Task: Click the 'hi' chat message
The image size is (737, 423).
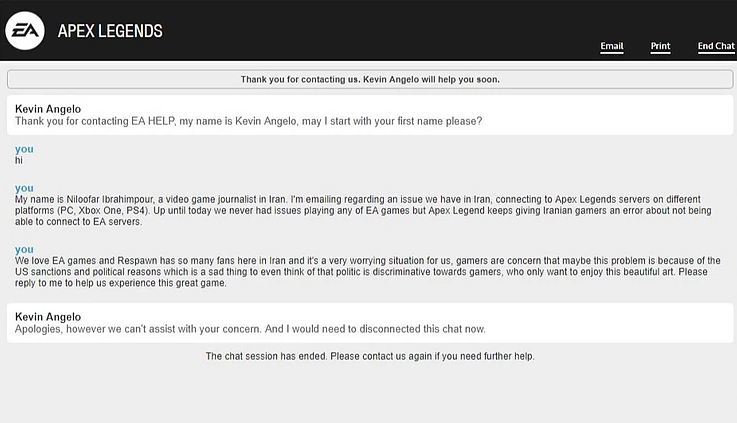Action: [x=20, y=160]
